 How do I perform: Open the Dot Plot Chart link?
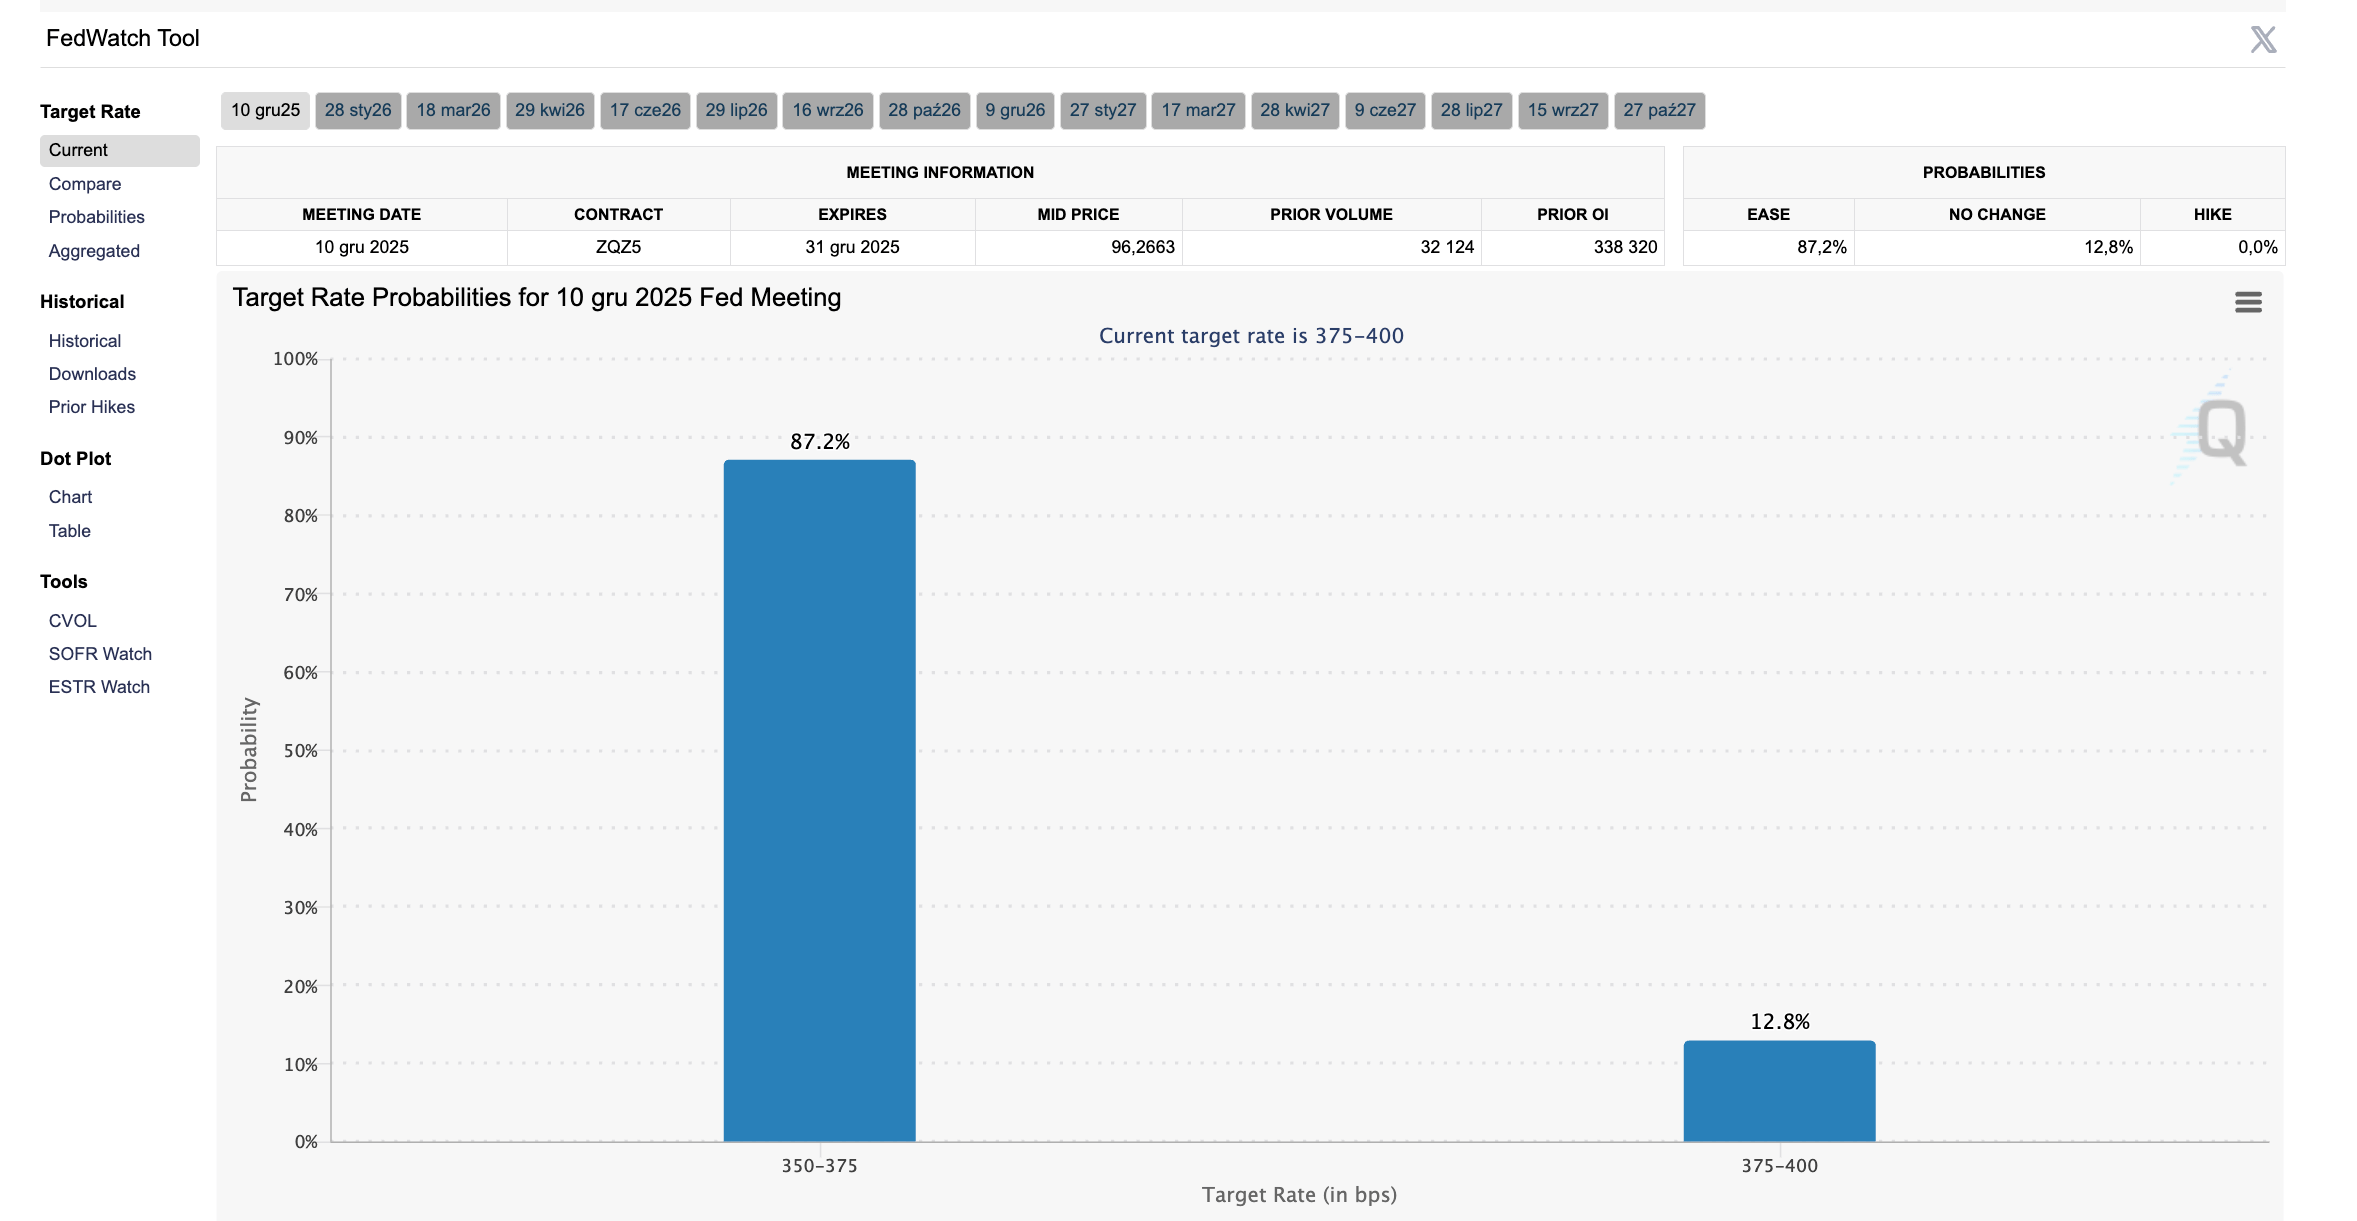coord(70,497)
